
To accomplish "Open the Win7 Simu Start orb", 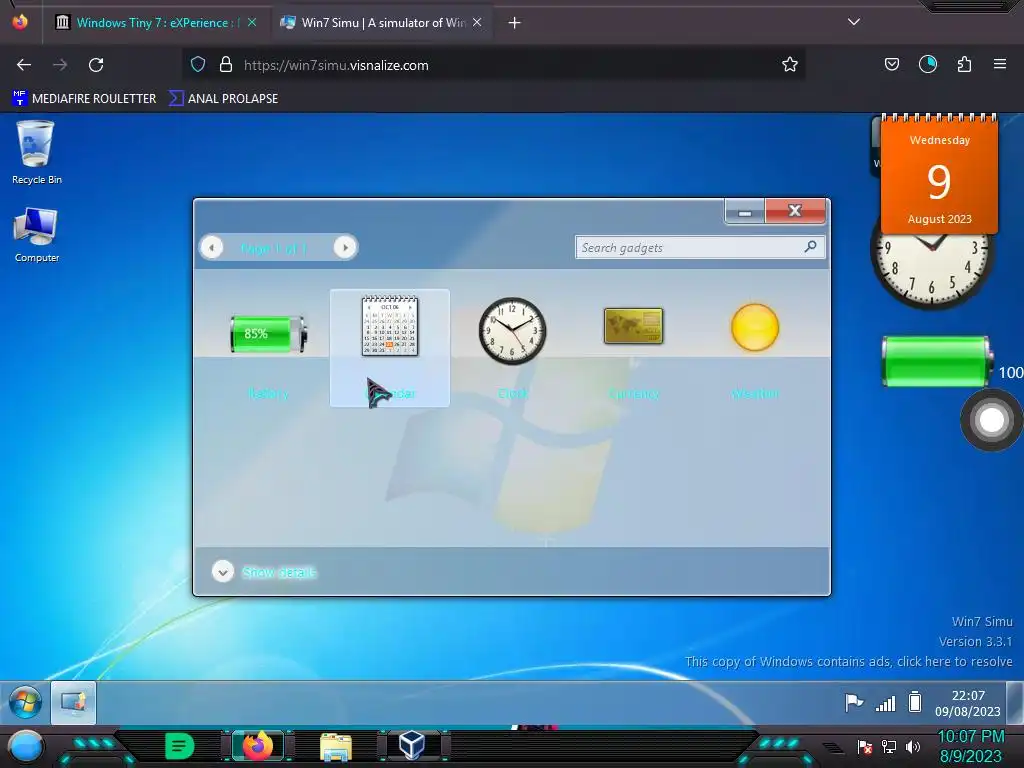I will coord(25,703).
